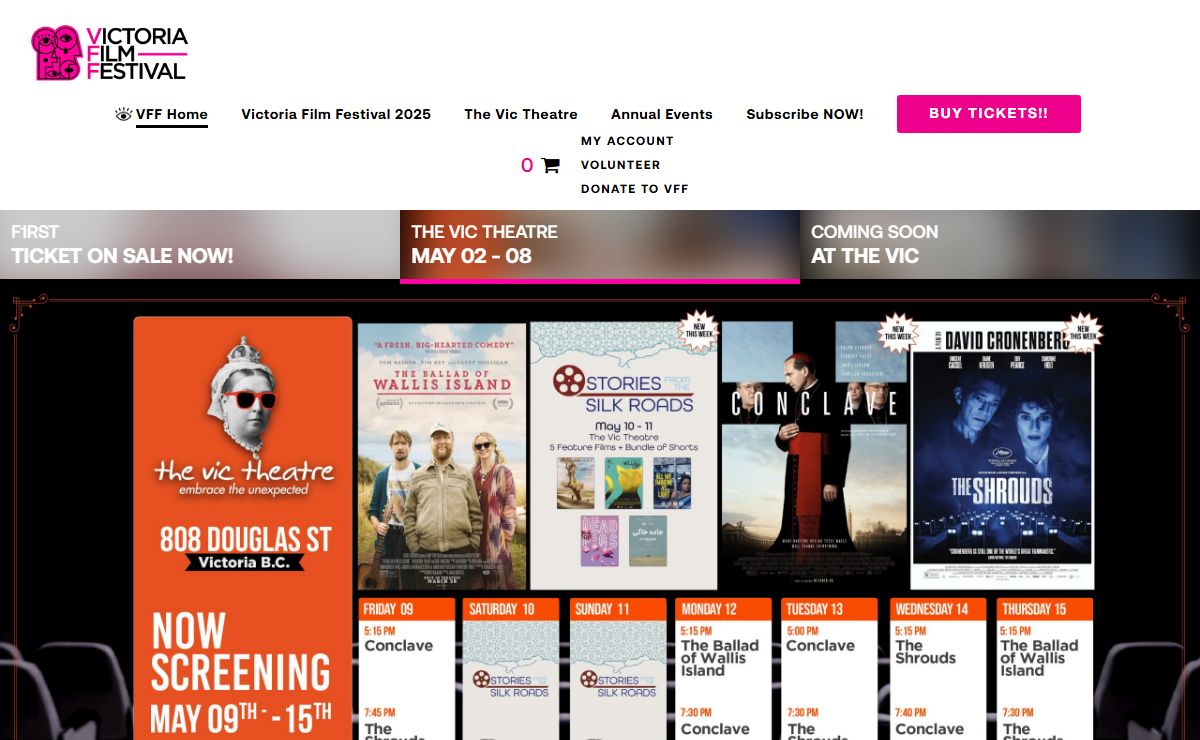Open the DONATE TO VFF link
The width and height of the screenshot is (1200, 740).
pos(635,189)
